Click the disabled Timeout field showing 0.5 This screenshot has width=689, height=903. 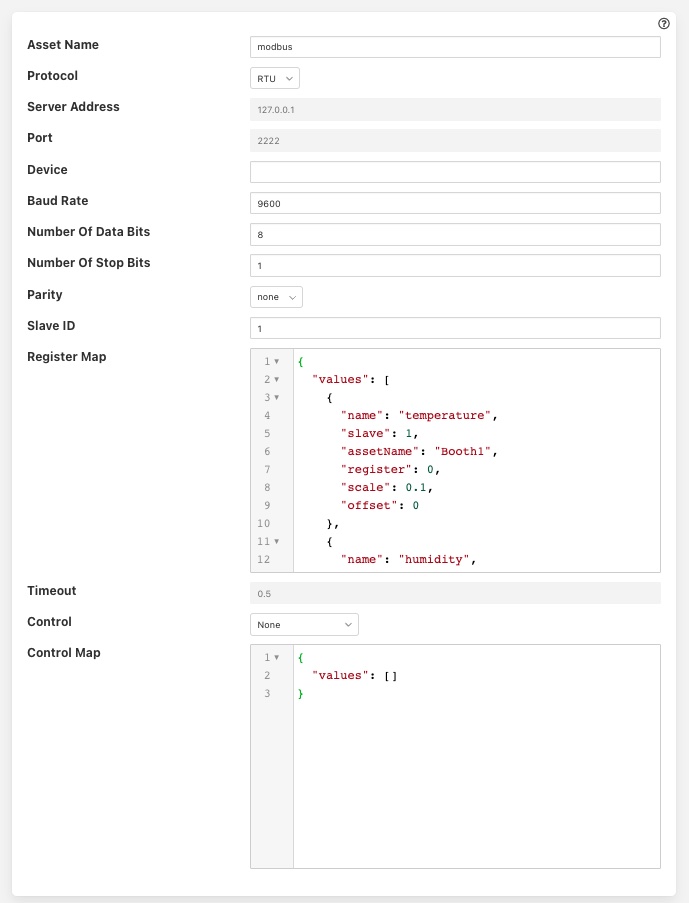[x=455, y=592]
